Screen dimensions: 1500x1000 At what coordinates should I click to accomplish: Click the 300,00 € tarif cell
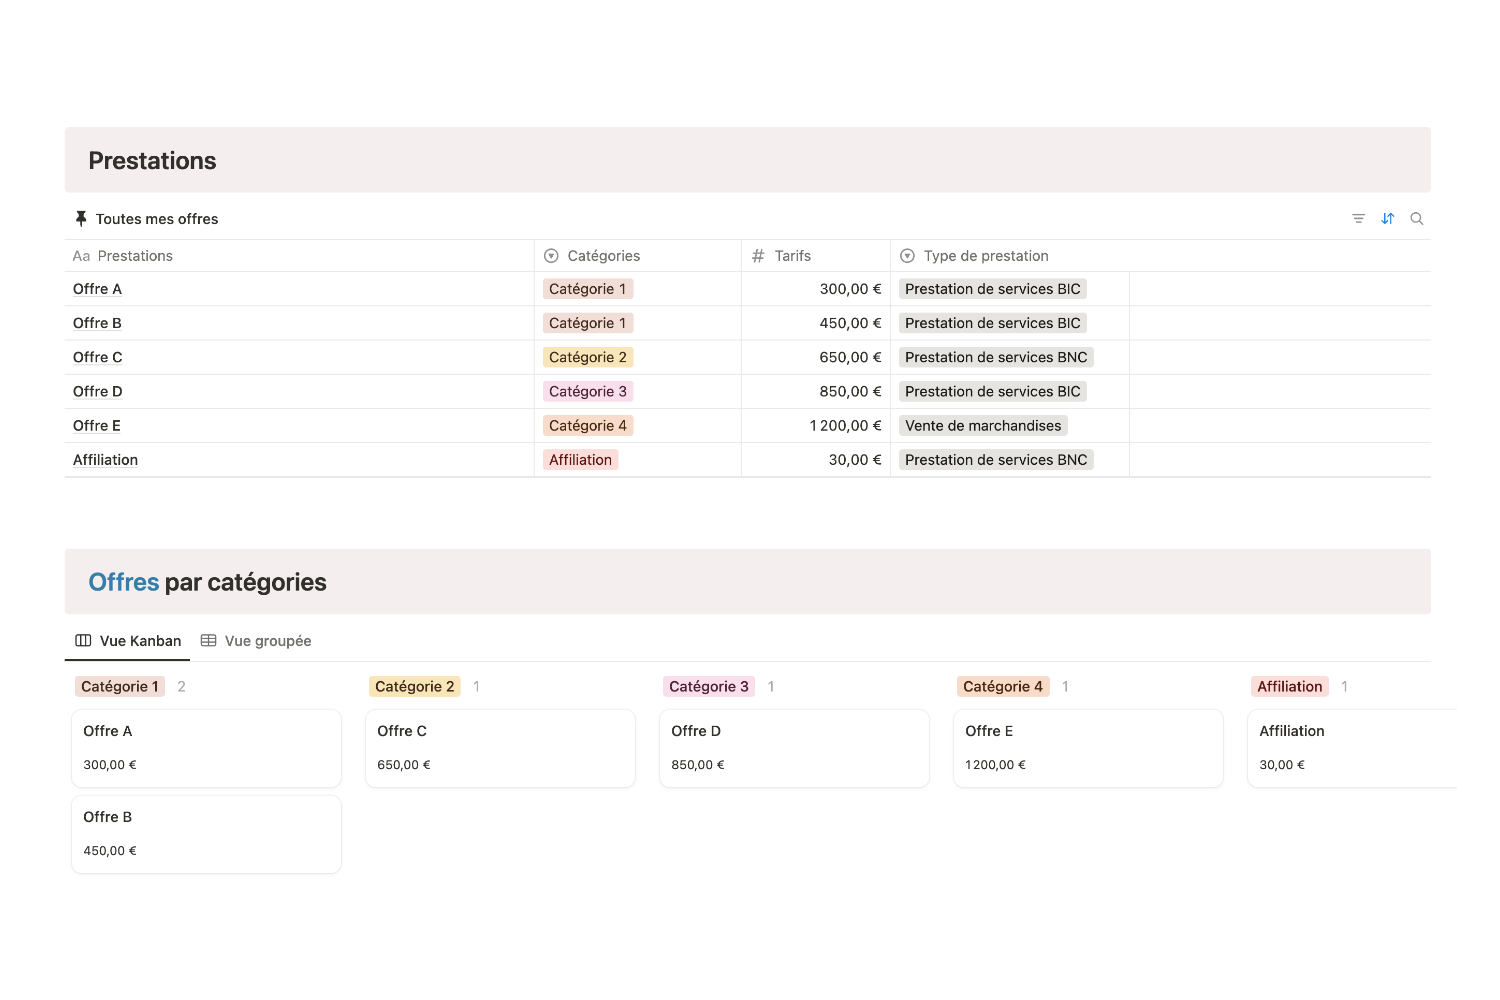(x=816, y=289)
